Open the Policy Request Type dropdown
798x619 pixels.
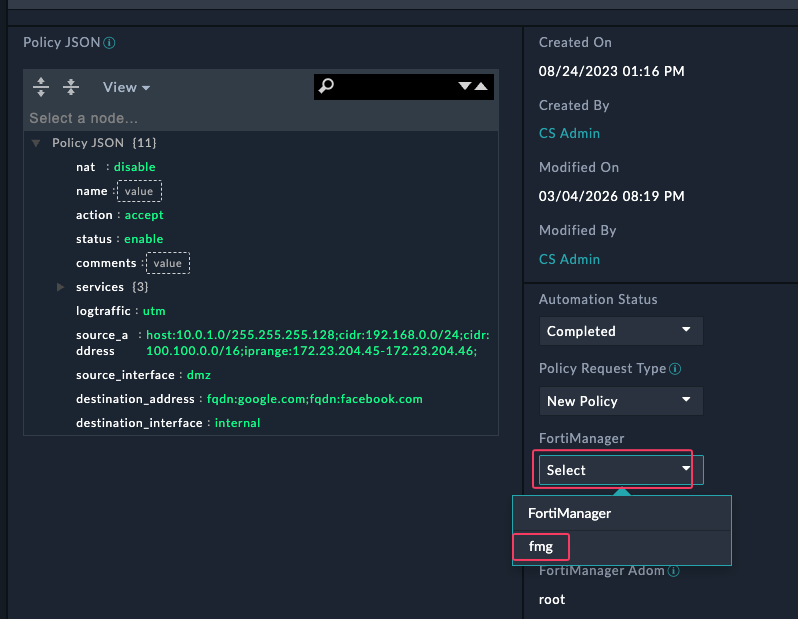pyautogui.click(x=620, y=401)
